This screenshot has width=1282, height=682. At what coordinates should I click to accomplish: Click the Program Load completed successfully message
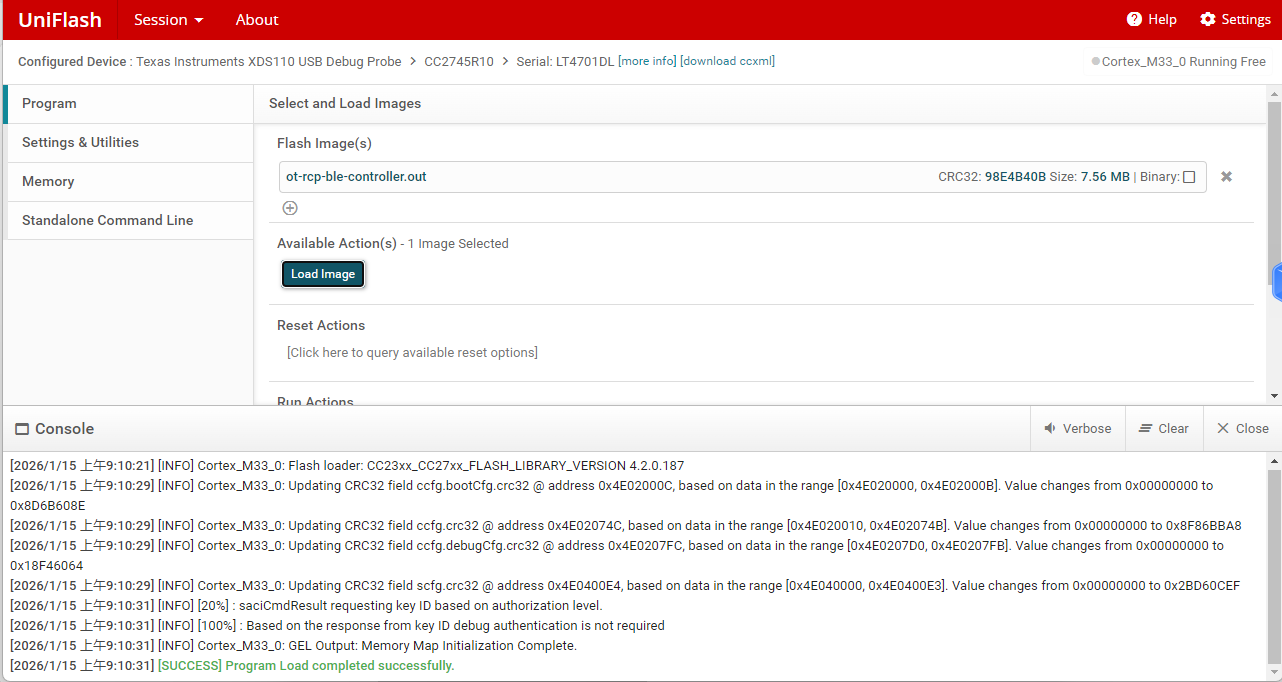pos(306,665)
